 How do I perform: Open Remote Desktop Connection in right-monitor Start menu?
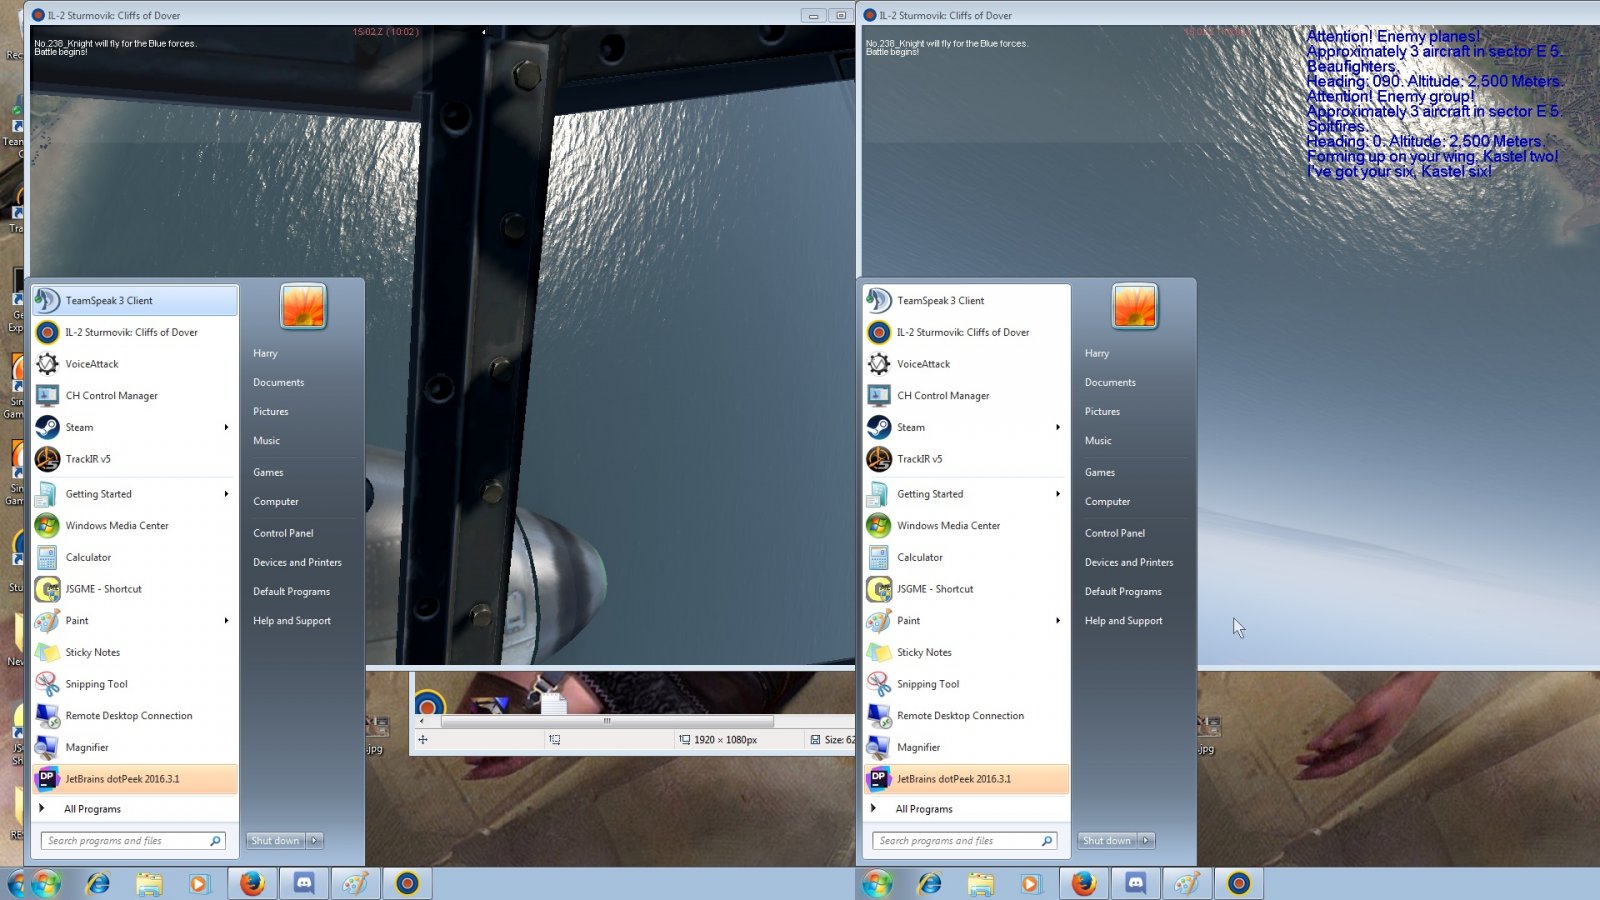(967, 716)
